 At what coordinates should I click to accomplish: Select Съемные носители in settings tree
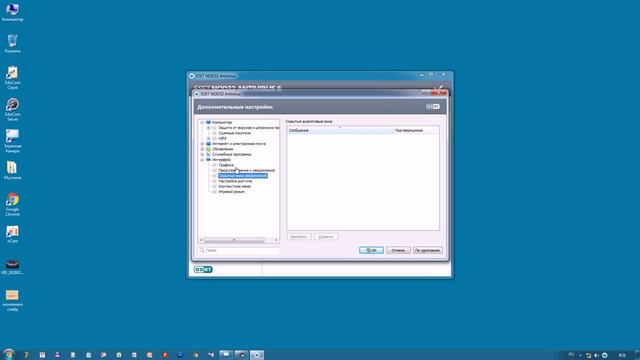pos(235,133)
